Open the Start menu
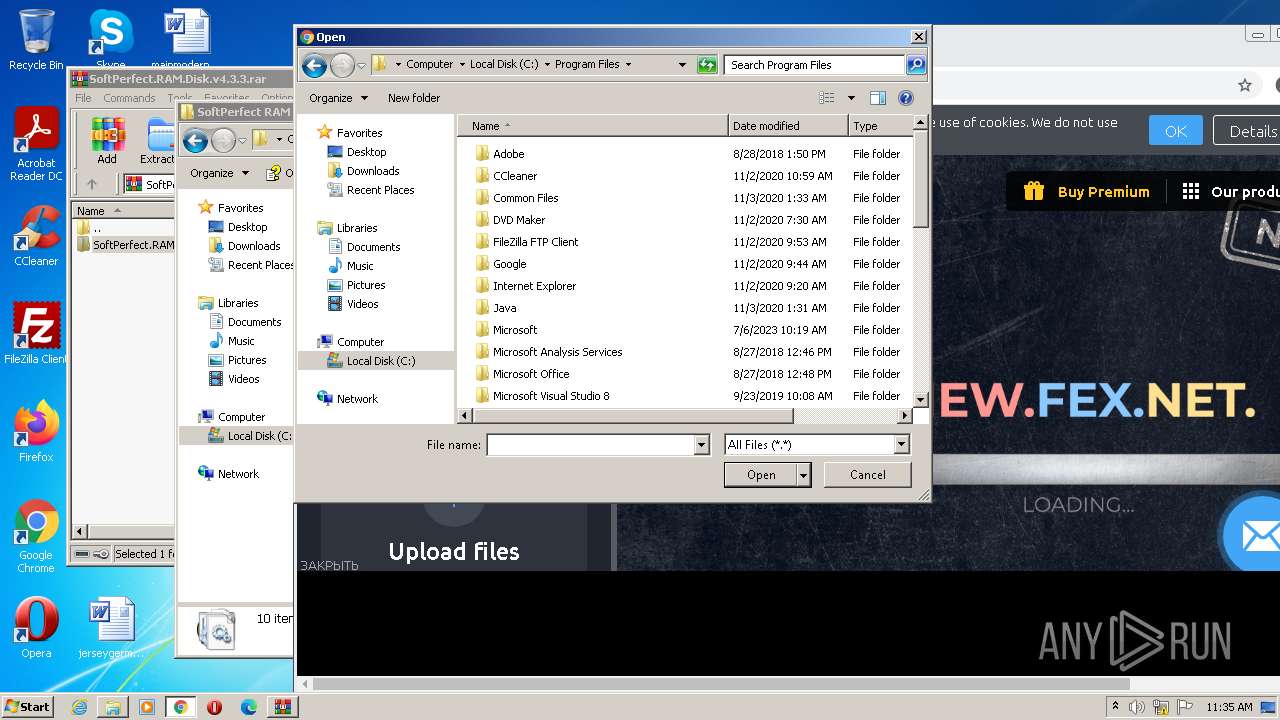Screen dimensions: 1280x720 (x=27, y=706)
